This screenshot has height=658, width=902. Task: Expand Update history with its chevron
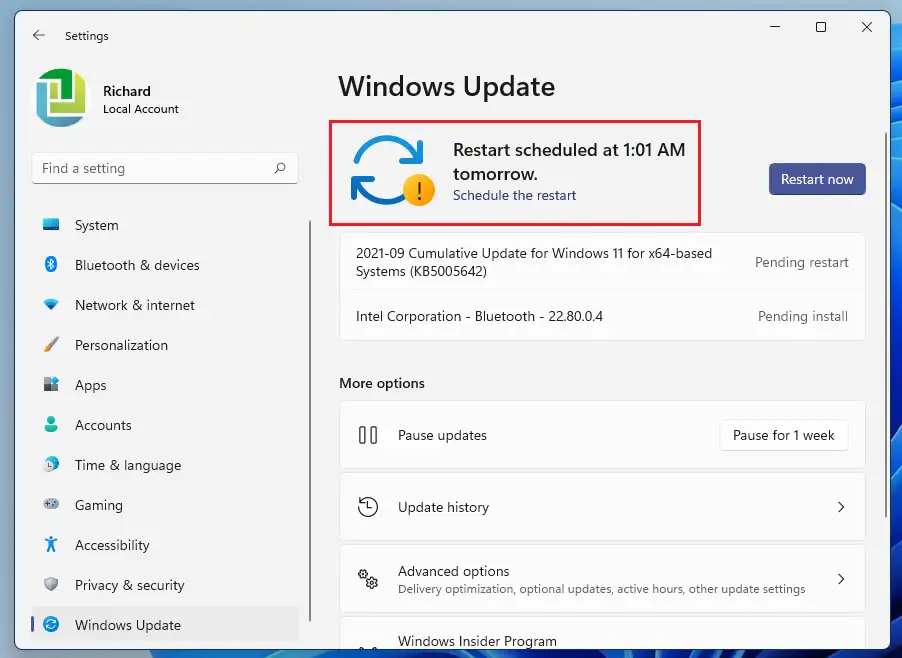(x=840, y=507)
